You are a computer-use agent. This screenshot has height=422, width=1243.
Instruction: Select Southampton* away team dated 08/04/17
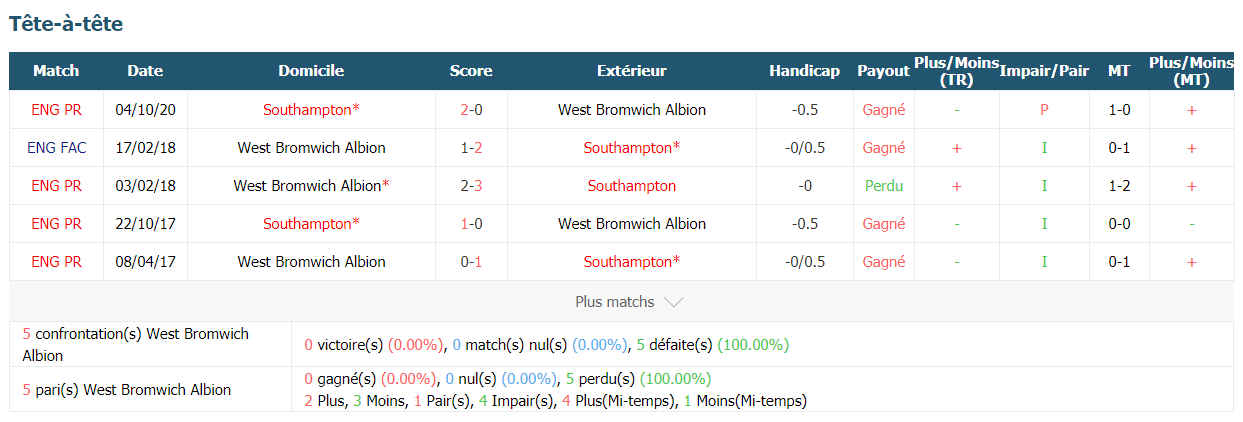(632, 262)
